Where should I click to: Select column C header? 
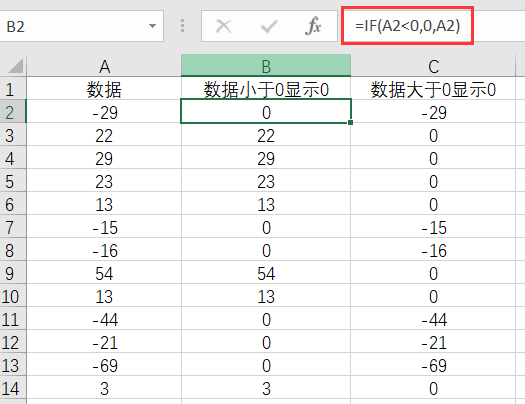point(433,66)
